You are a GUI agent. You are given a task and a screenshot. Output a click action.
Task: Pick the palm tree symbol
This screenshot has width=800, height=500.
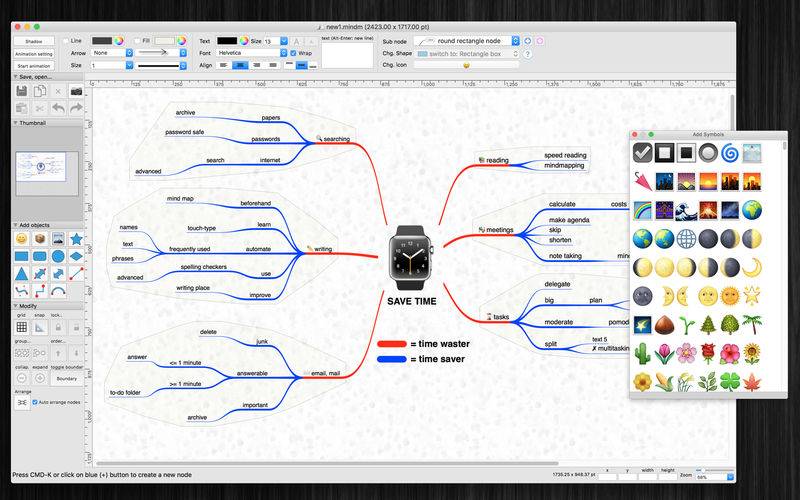click(752, 325)
